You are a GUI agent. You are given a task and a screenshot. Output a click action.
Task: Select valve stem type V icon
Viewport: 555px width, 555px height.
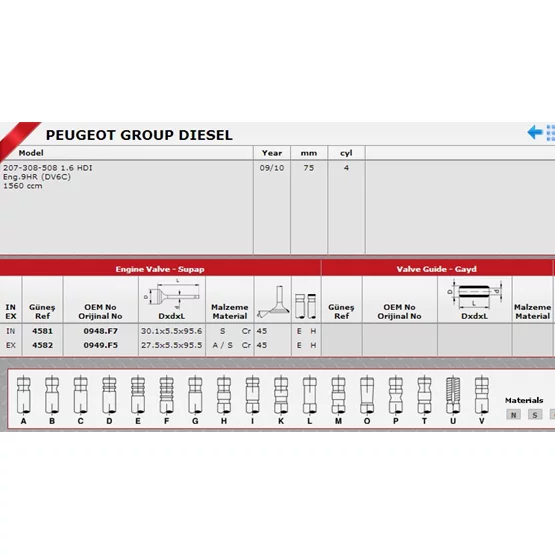click(x=482, y=395)
